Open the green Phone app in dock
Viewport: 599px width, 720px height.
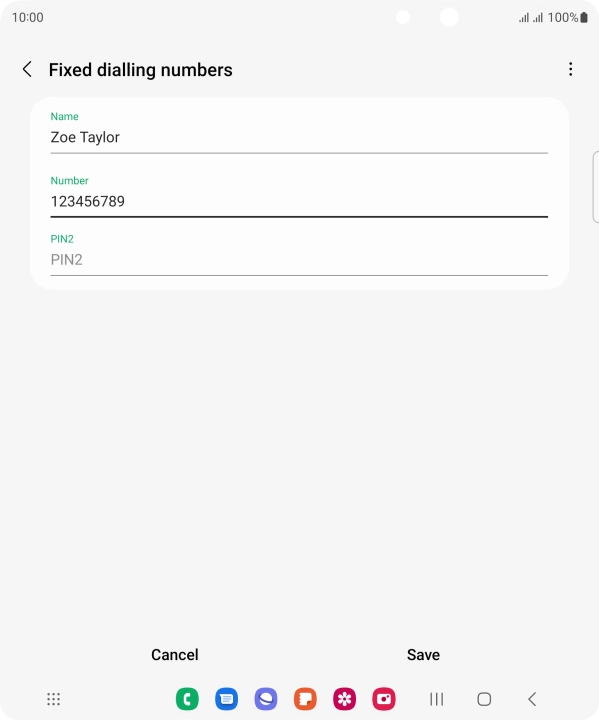(187, 699)
